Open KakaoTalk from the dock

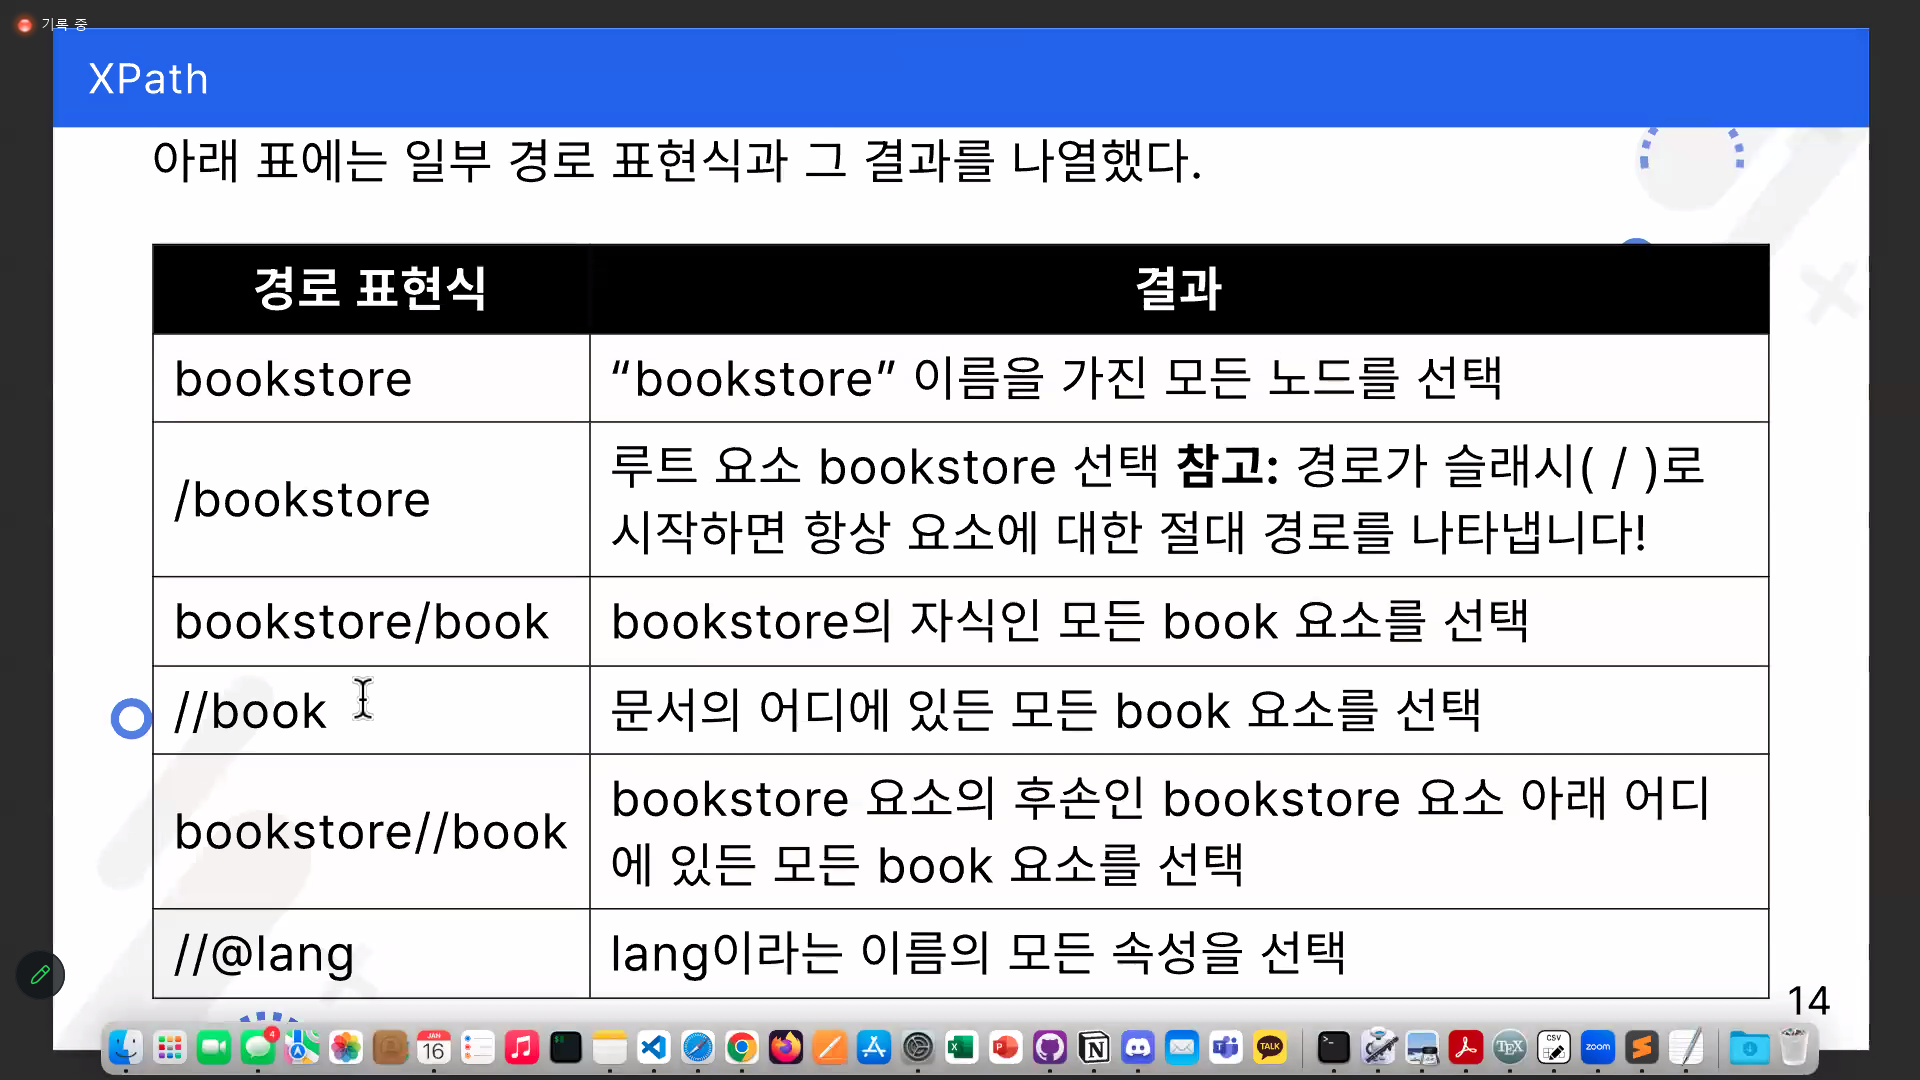pos(1270,1048)
